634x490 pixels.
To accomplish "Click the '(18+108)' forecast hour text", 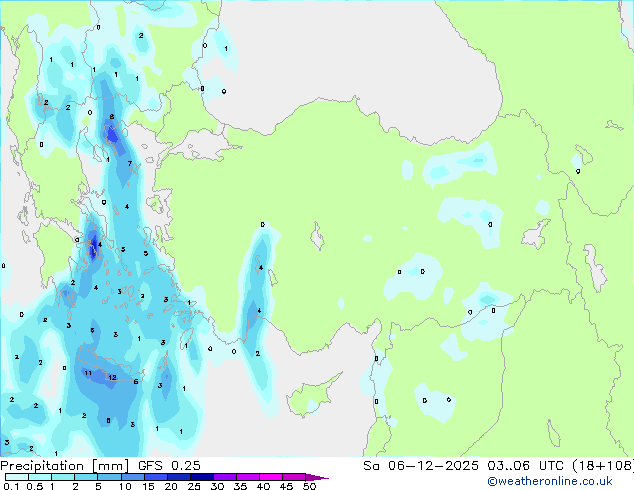I will tap(603, 466).
